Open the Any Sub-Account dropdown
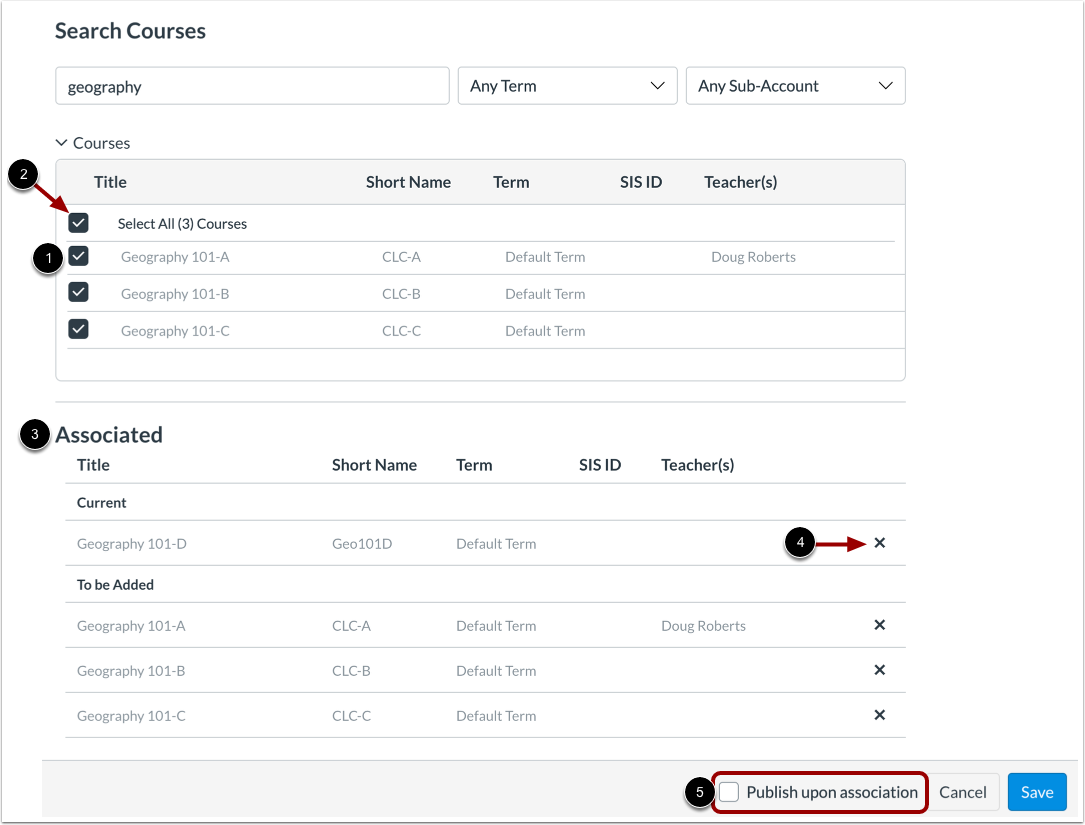 click(795, 85)
